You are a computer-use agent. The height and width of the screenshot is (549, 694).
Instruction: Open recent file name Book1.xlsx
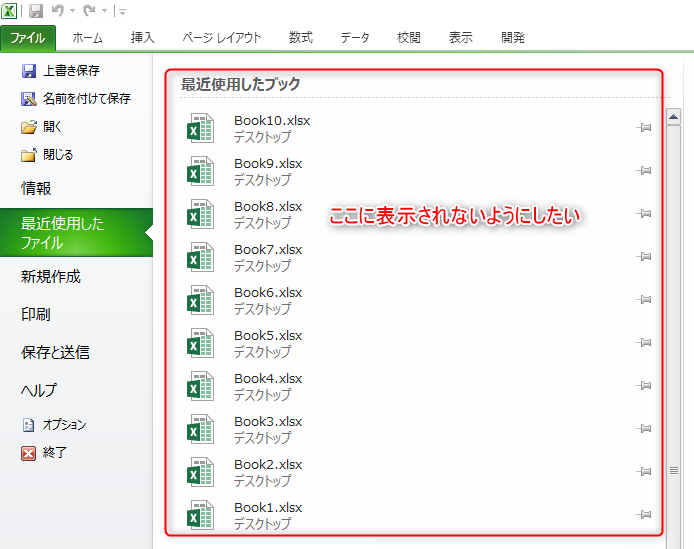coord(268,507)
